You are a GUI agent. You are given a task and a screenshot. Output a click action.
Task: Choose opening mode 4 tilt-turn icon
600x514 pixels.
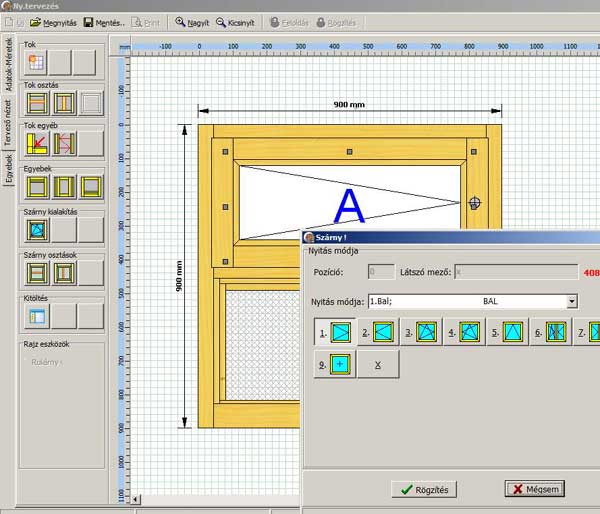(x=465, y=332)
